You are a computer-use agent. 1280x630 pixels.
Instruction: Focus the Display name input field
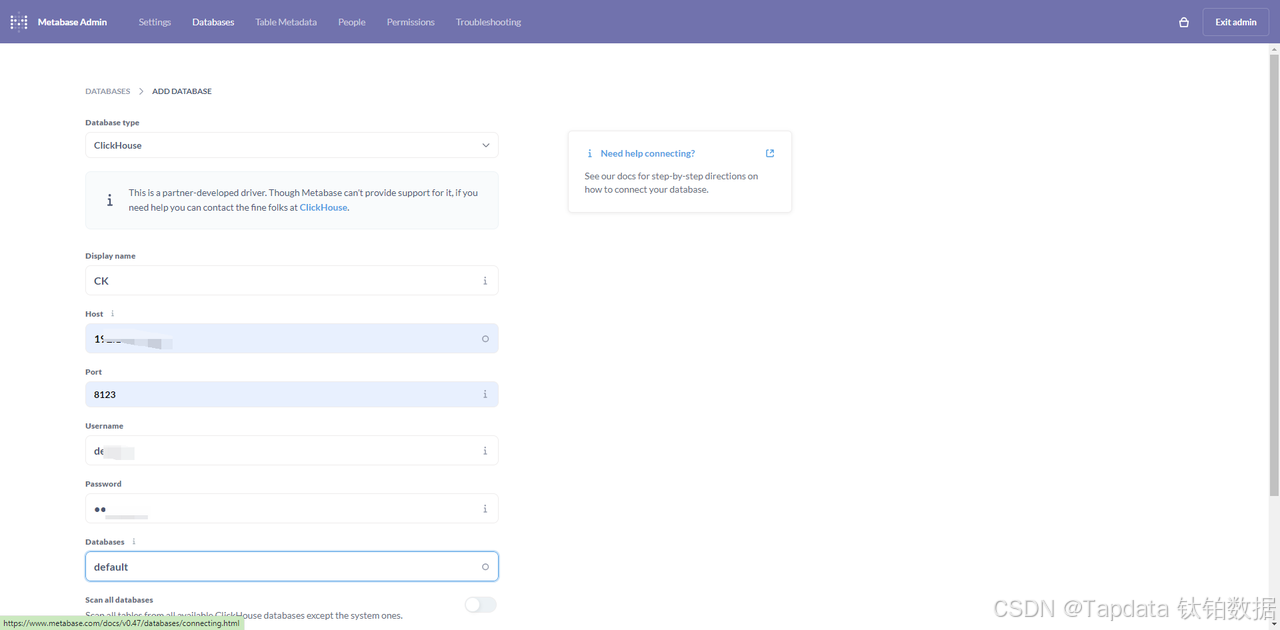[292, 281]
